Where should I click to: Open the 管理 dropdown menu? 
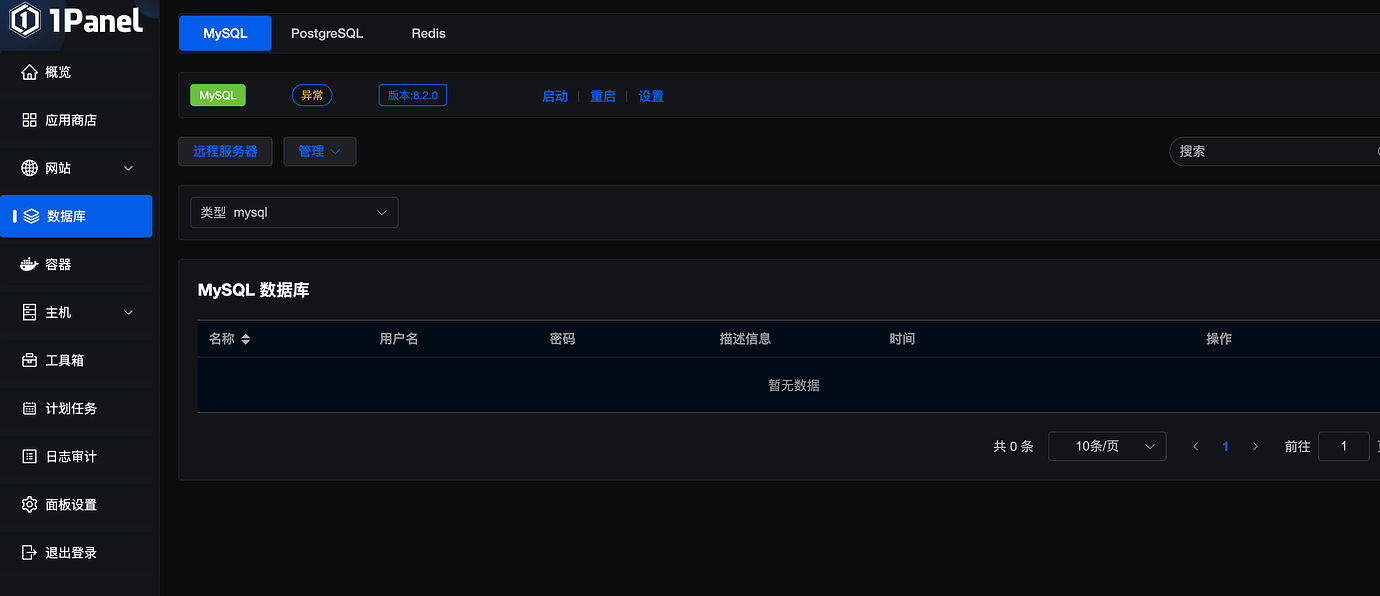[320, 151]
